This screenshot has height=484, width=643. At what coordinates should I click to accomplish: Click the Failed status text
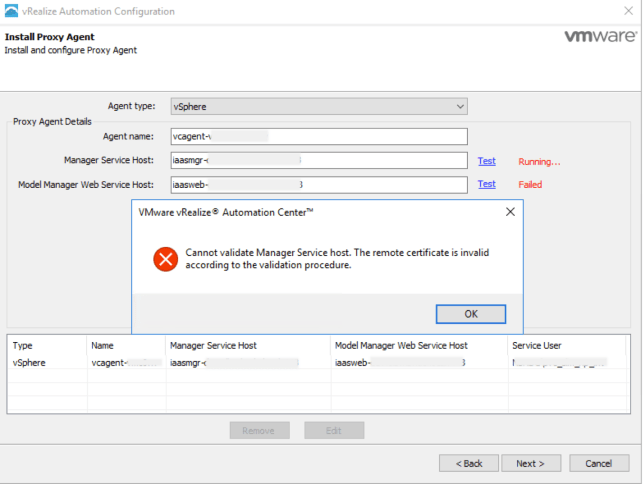coord(530,185)
